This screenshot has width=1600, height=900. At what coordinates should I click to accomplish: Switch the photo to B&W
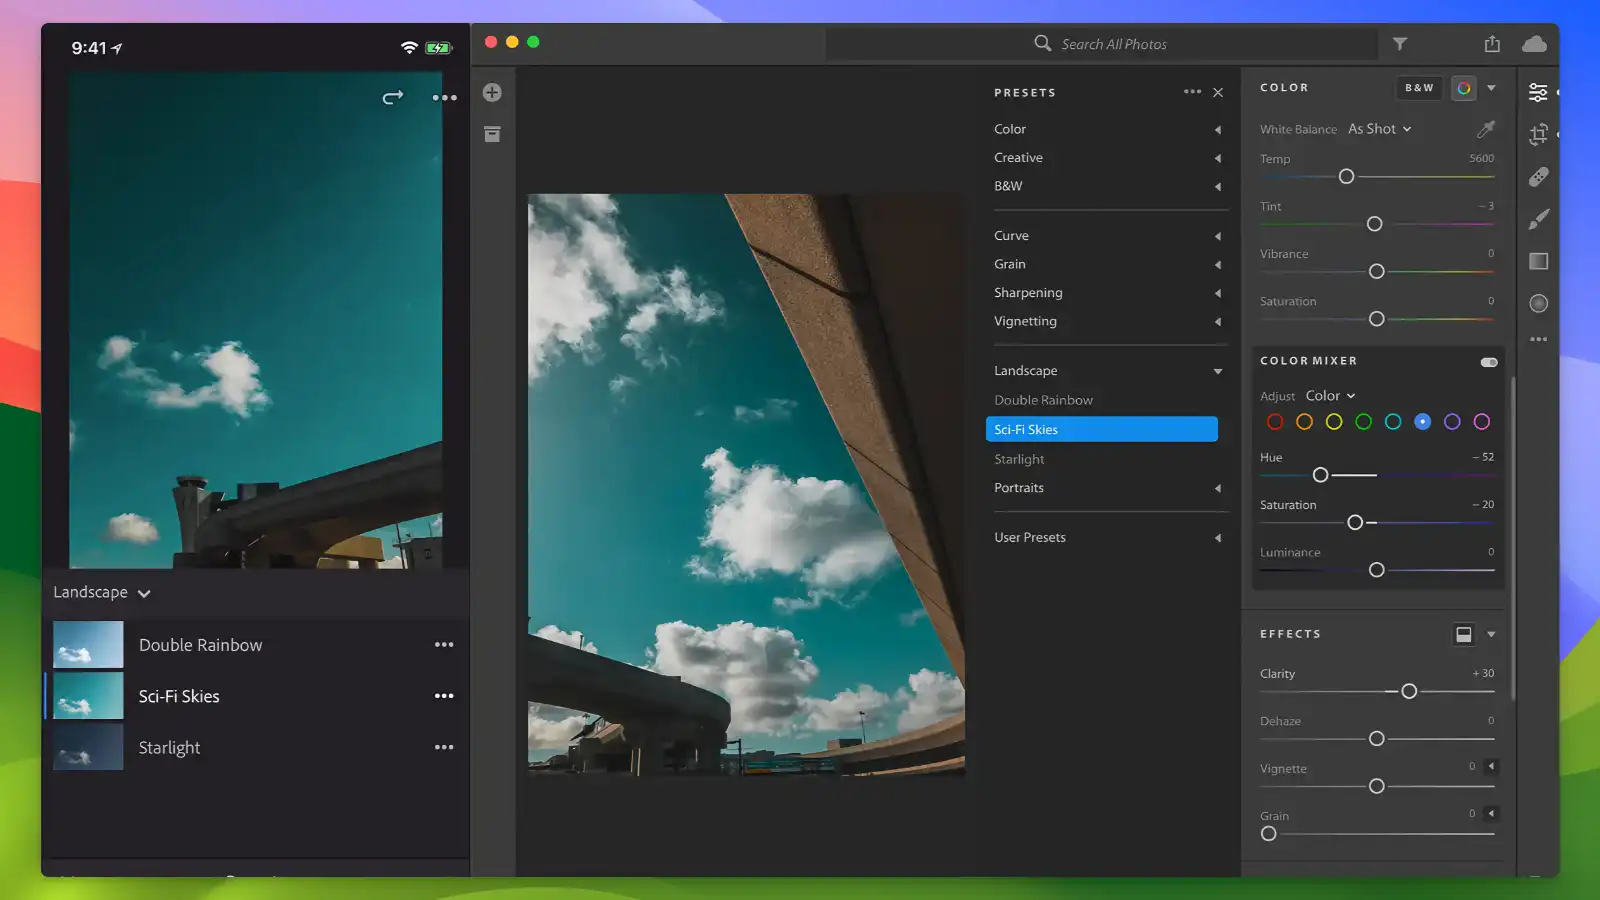[x=1418, y=88]
